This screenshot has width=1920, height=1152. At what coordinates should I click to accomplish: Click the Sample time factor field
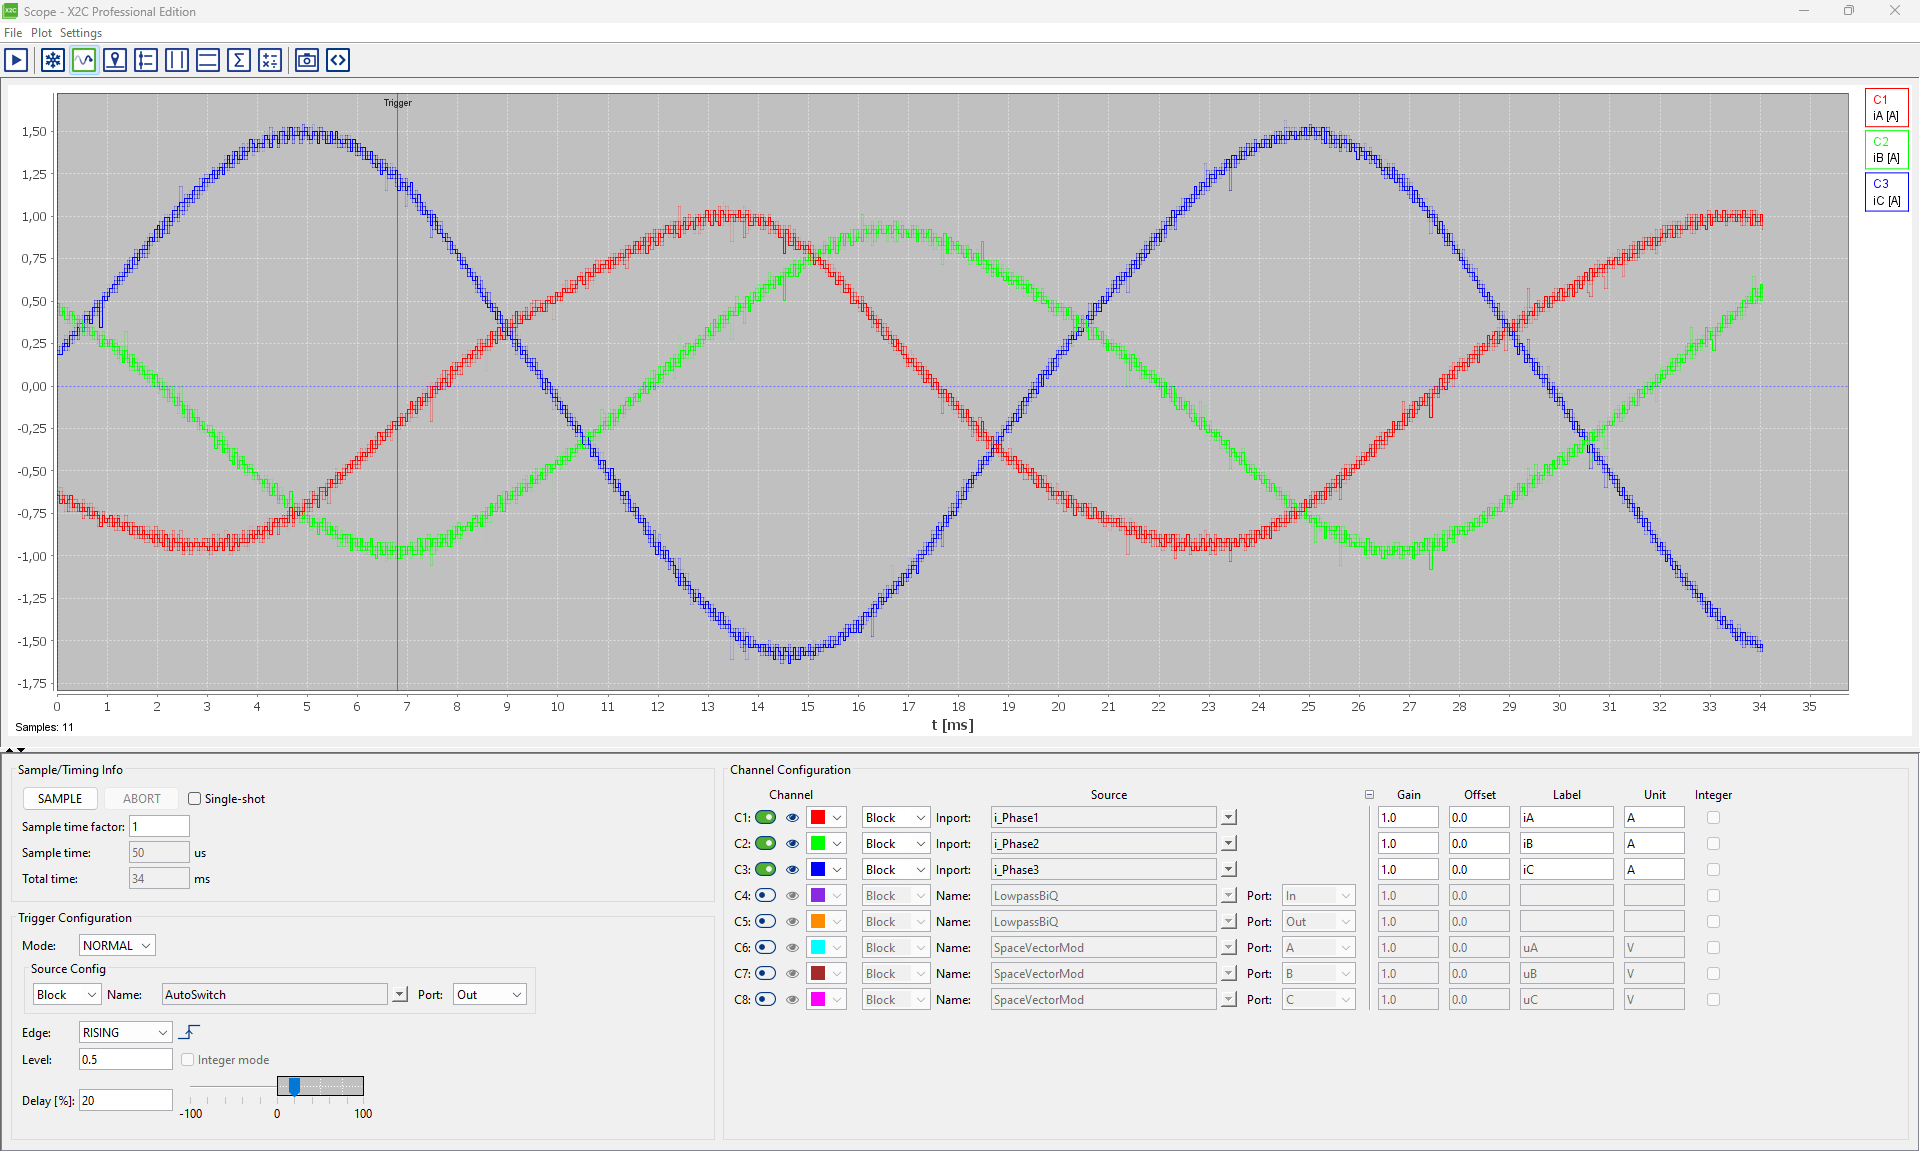point(159,827)
